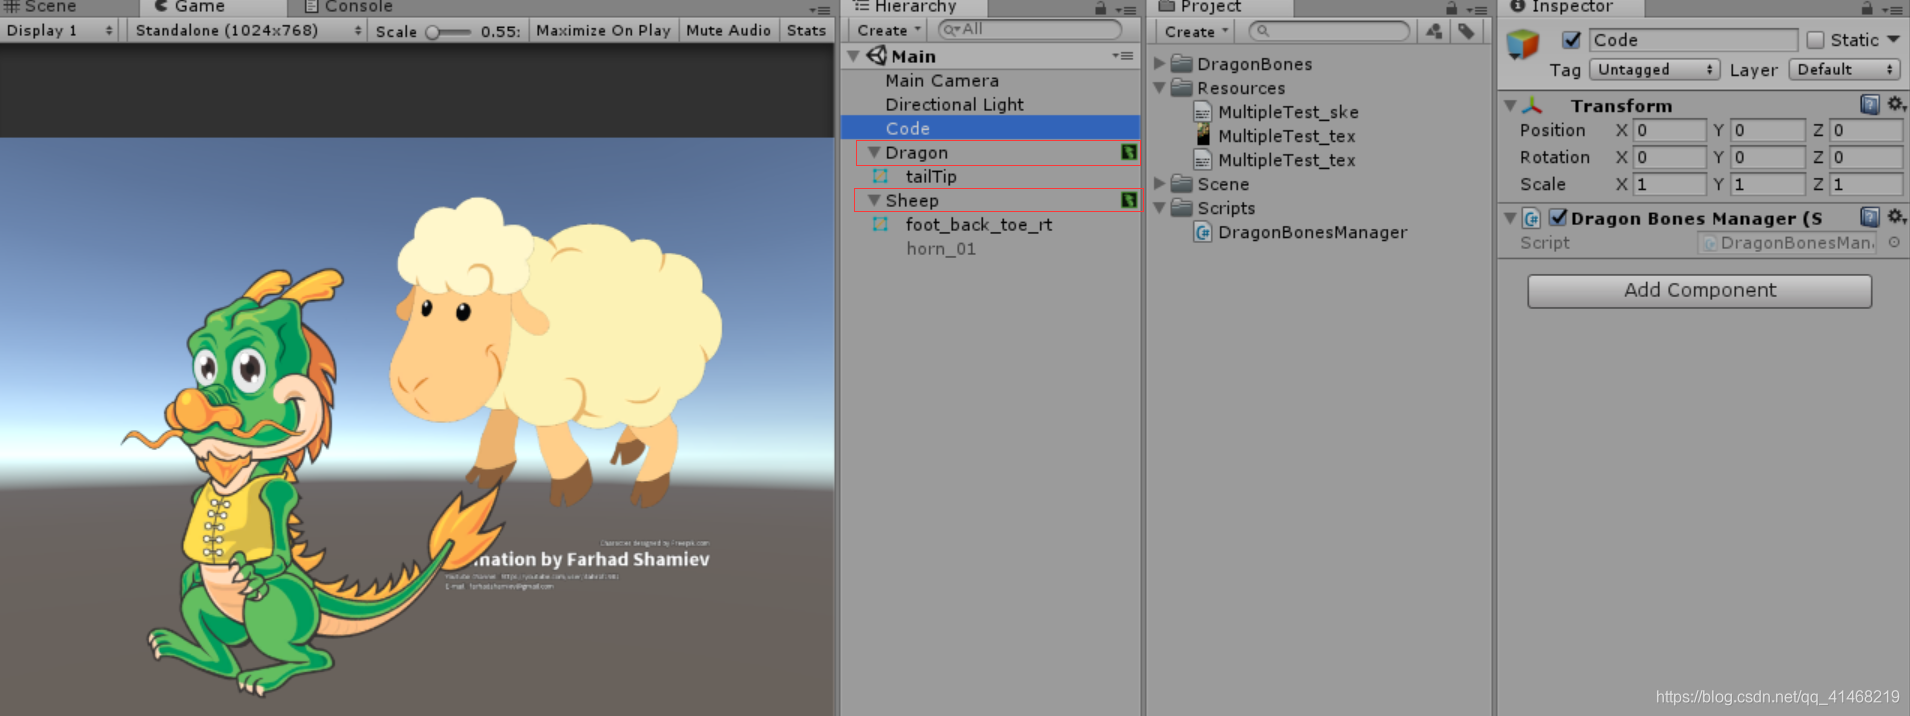Toggle the Static checkbox
Image resolution: width=1910 pixels, height=716 pixels.
click(x=1815, y=40)
